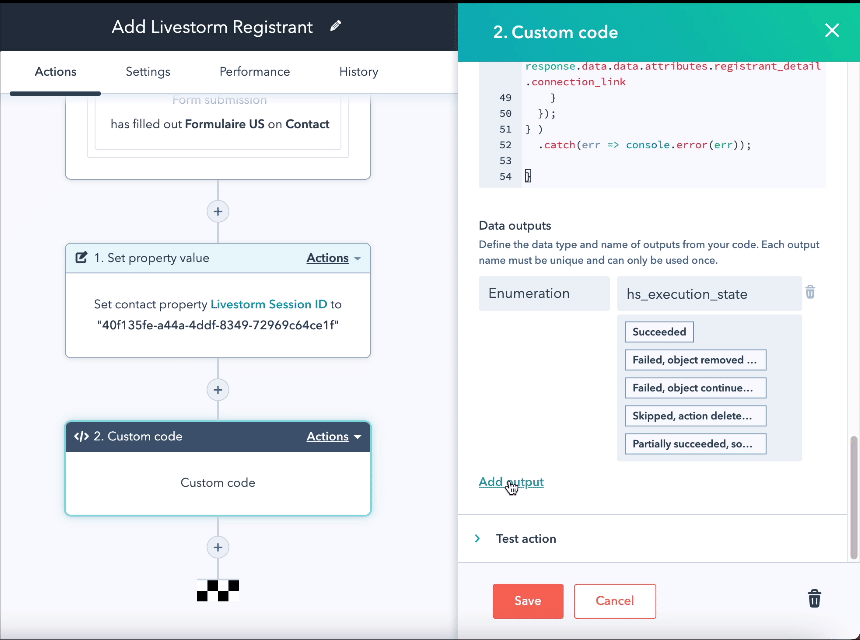
Task: Click the Formulaire US trigger text
Action: click(x=225, y=124)
